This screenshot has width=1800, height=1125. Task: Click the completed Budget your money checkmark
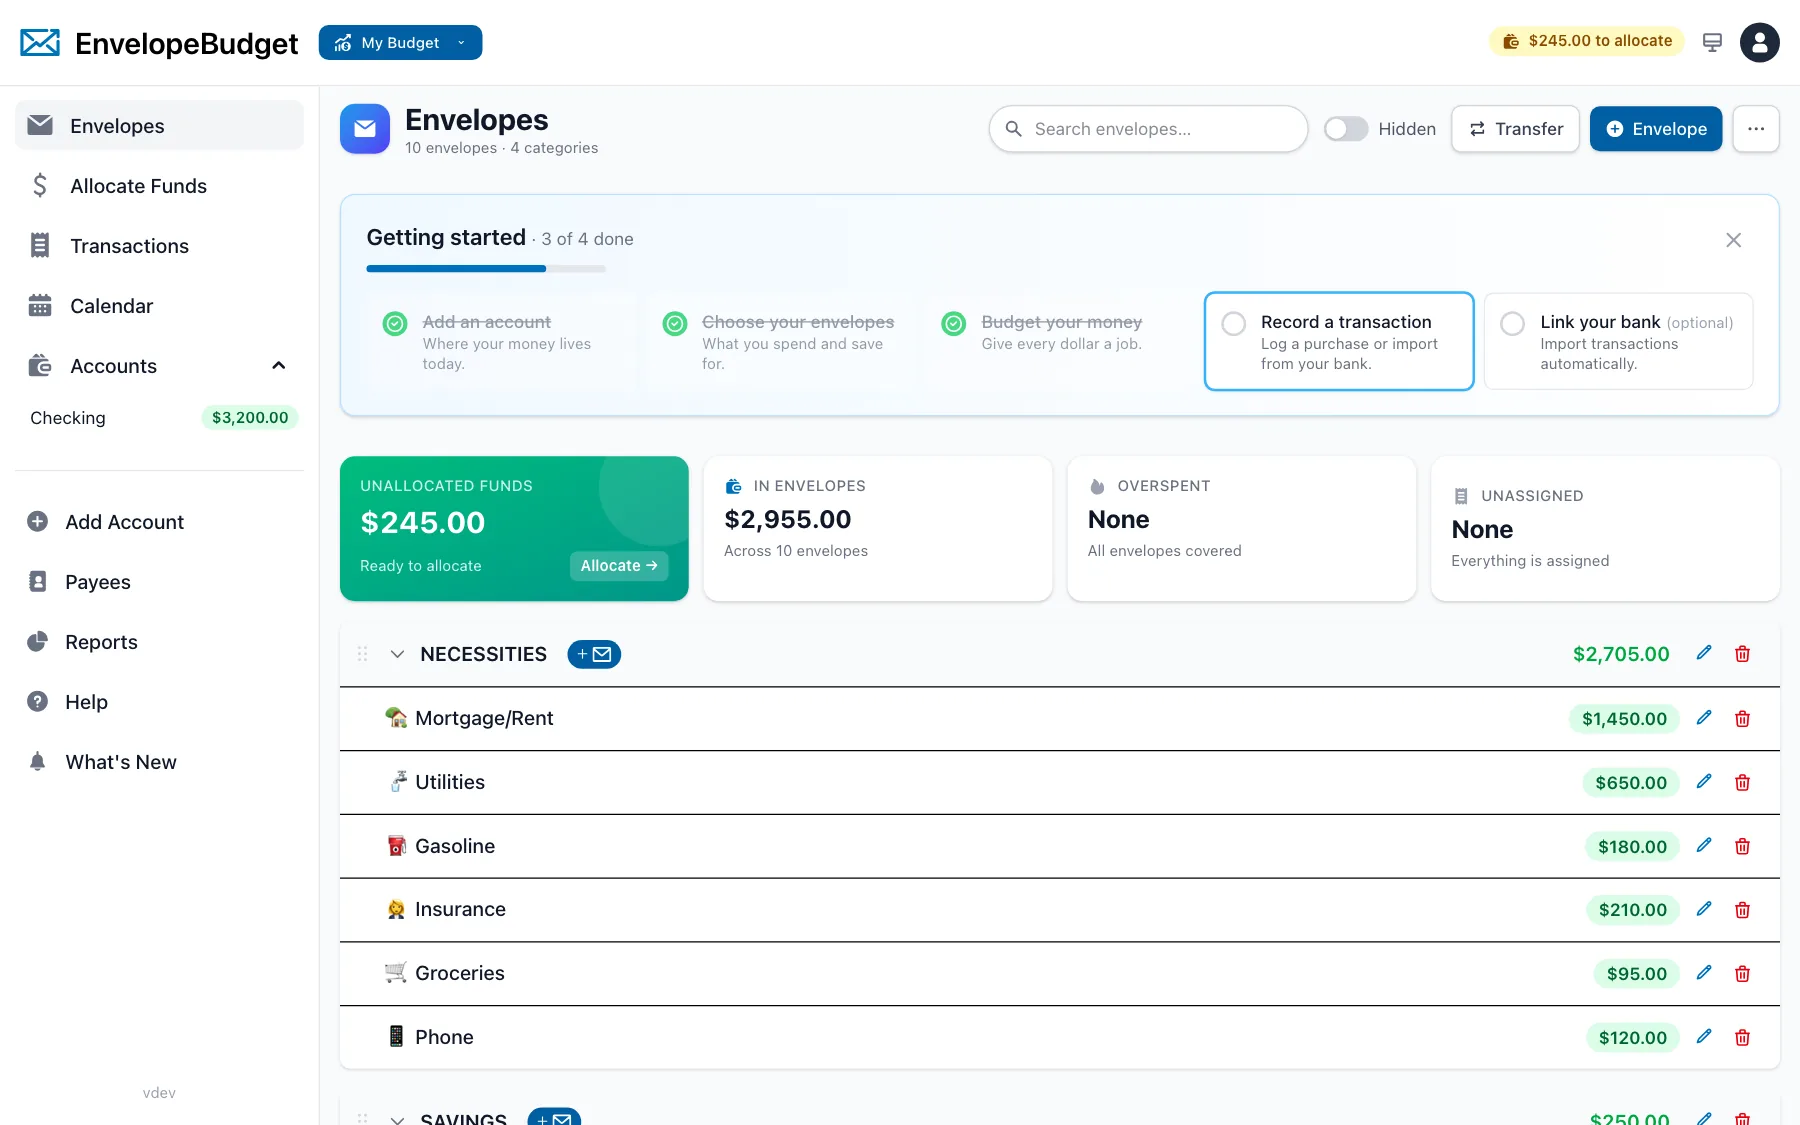954,323
